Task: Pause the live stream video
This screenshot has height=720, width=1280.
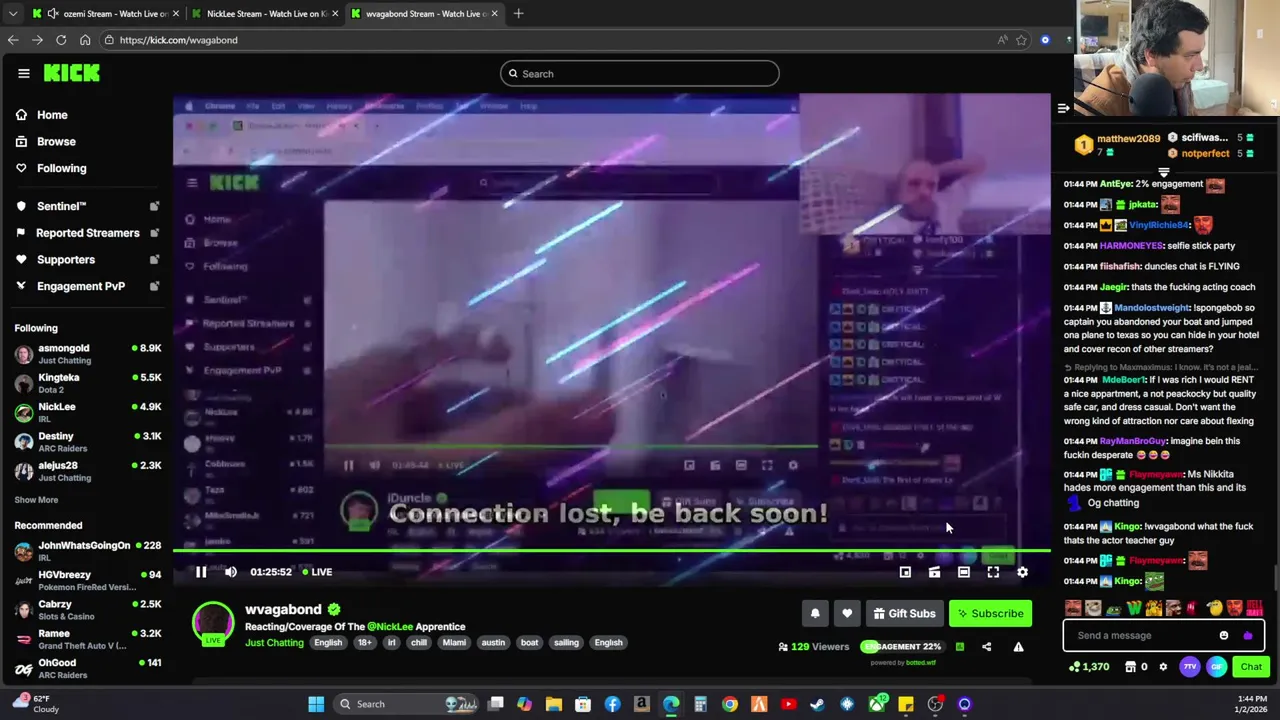Action: (x=201, y=572)
